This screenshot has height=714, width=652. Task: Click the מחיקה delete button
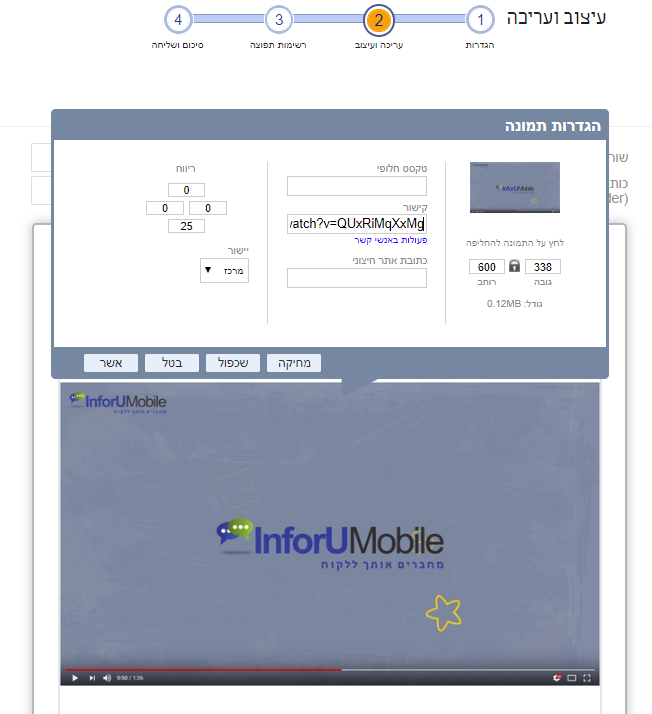pos(294,363)
